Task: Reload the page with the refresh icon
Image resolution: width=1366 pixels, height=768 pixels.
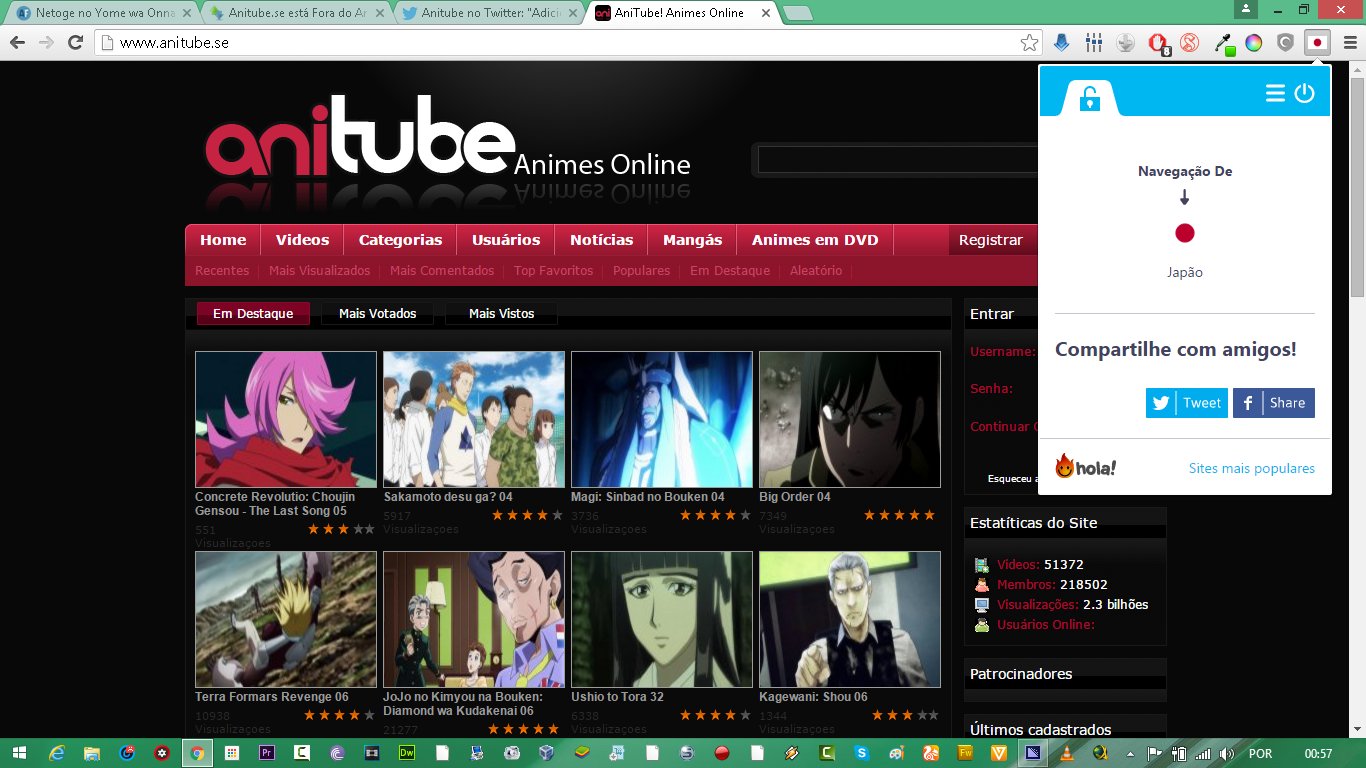Action: (75, 43)
